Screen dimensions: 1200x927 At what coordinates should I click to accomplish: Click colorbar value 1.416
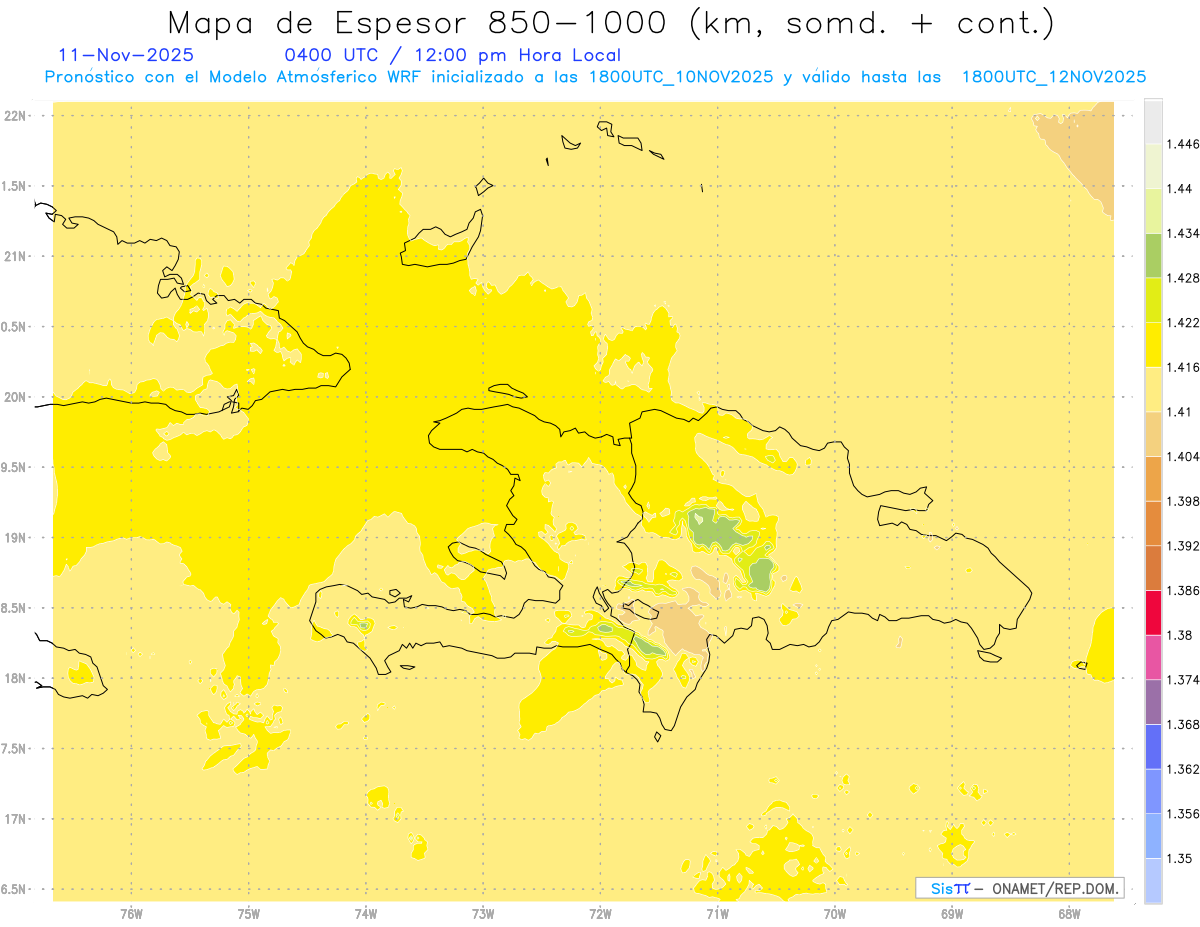[1183, 367]
